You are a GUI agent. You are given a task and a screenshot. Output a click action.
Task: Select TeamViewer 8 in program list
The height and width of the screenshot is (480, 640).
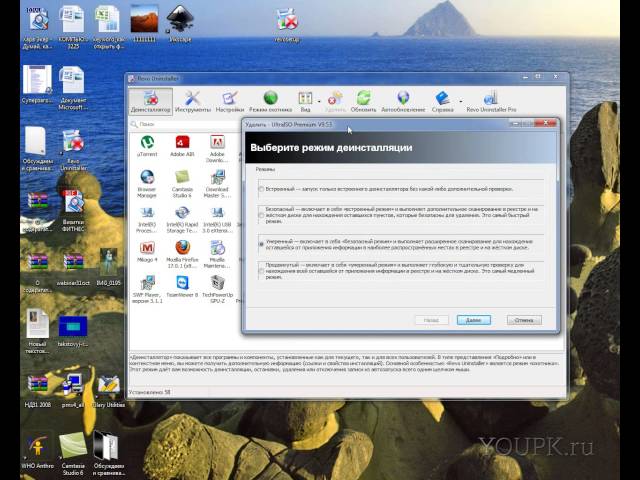click(182, 286)
